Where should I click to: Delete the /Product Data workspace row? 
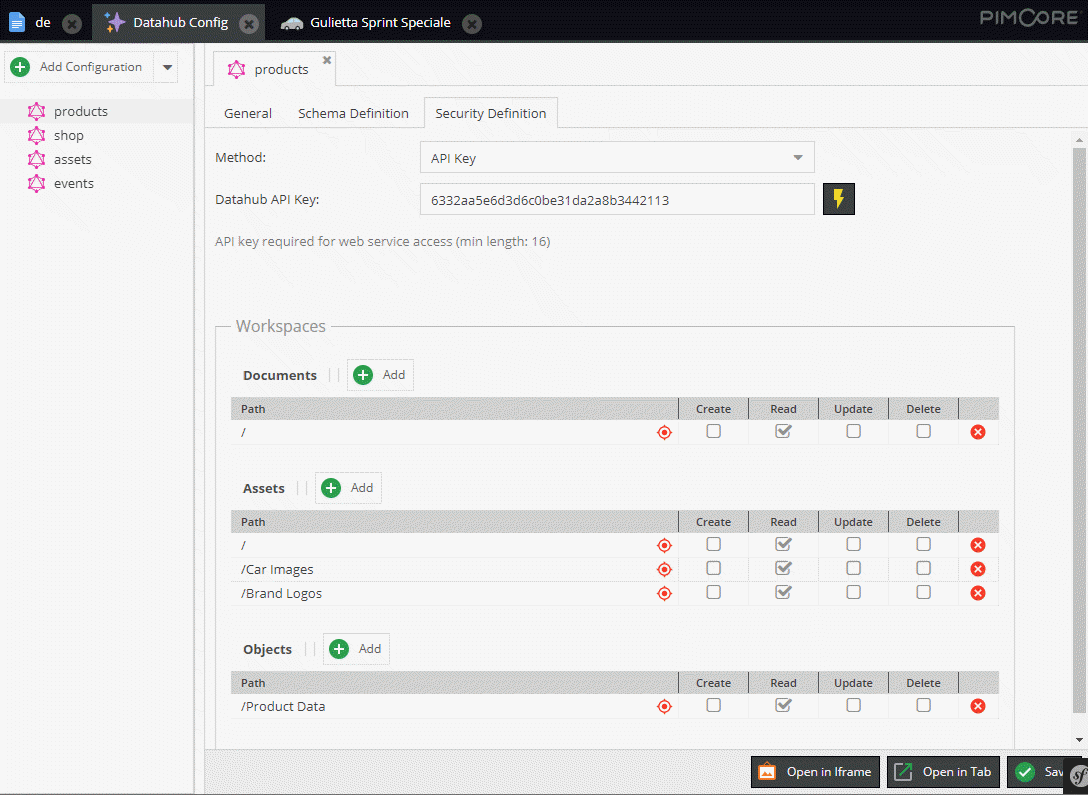pyautogui.click(x=978, y=706)
